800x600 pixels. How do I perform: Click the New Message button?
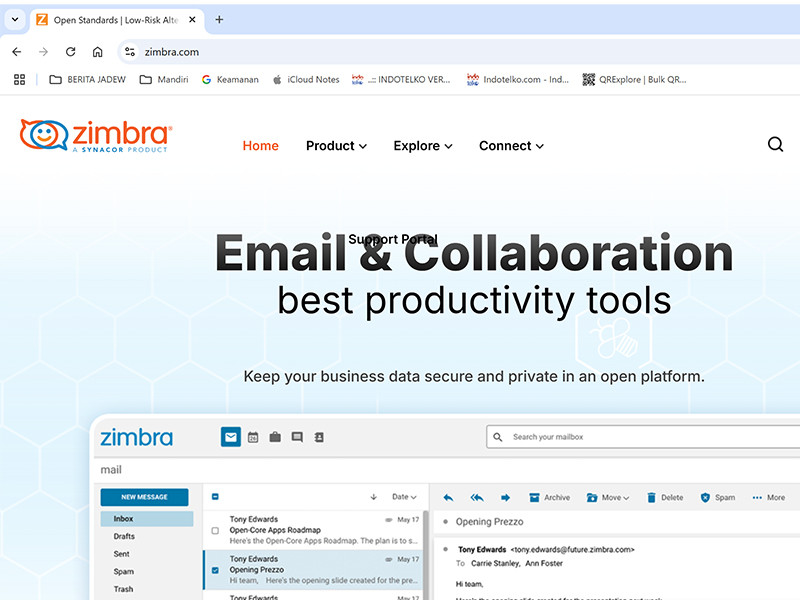pyautogui.click(x=145, y=496)
